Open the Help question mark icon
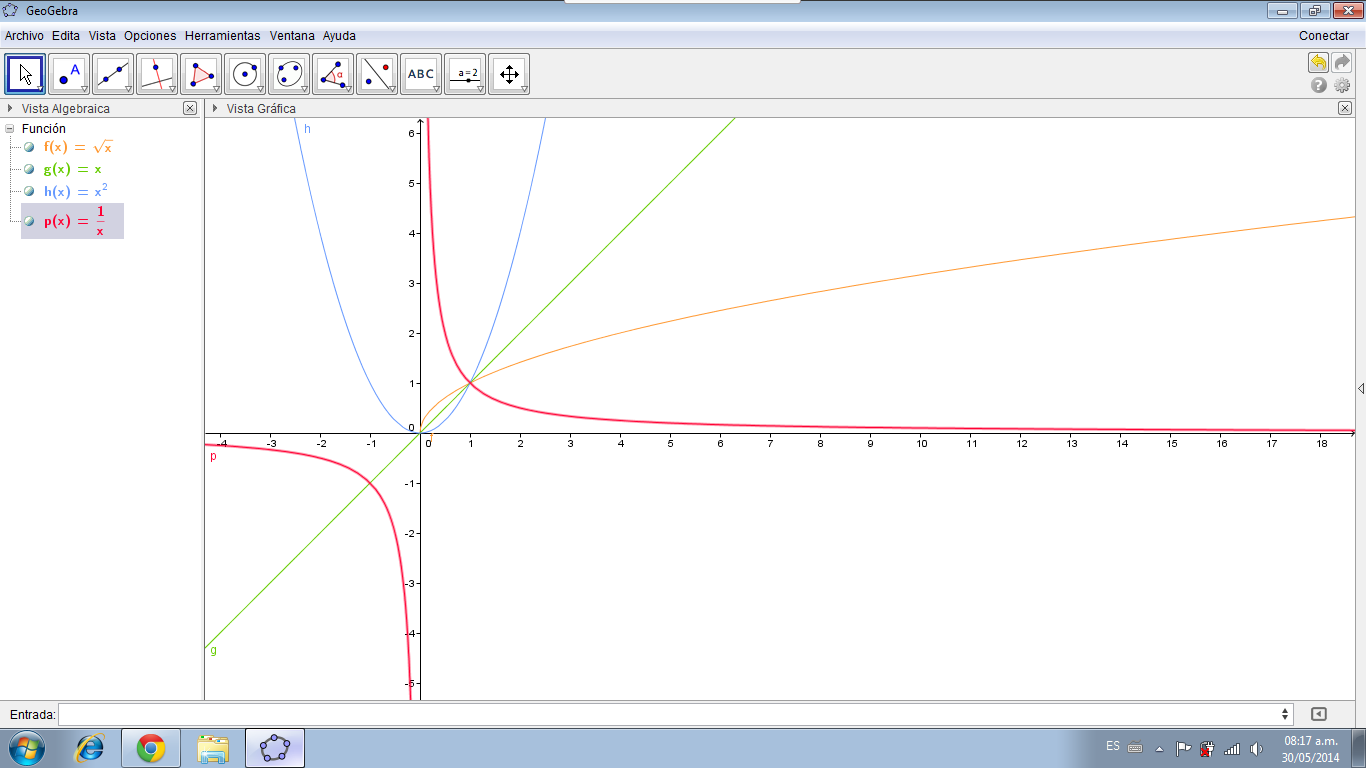Image resolution: width=1366 pixels, height=768 pixels. pyautogui.click(x=1319, y=86)
